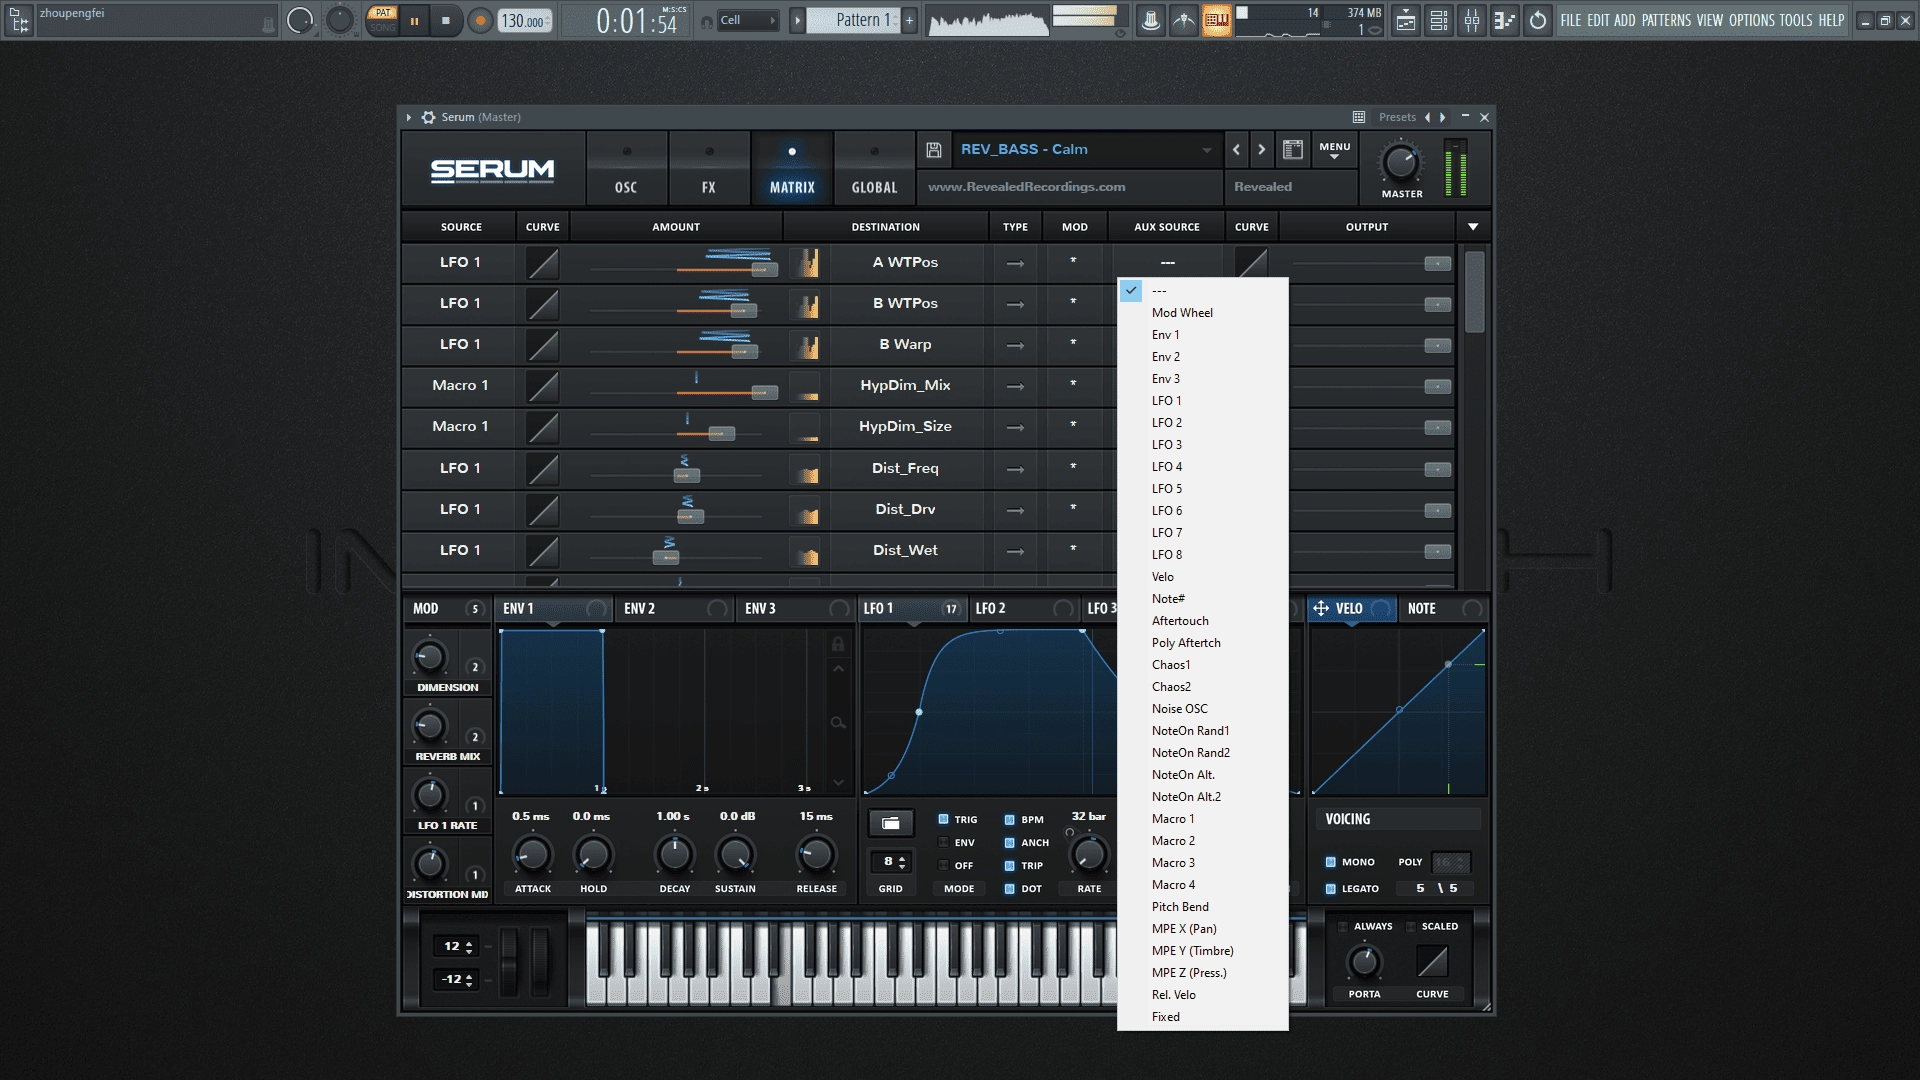Toggle PAT/SONG mode switch
This screenshot has height=1080, width=1920.
tap(382, 20)
